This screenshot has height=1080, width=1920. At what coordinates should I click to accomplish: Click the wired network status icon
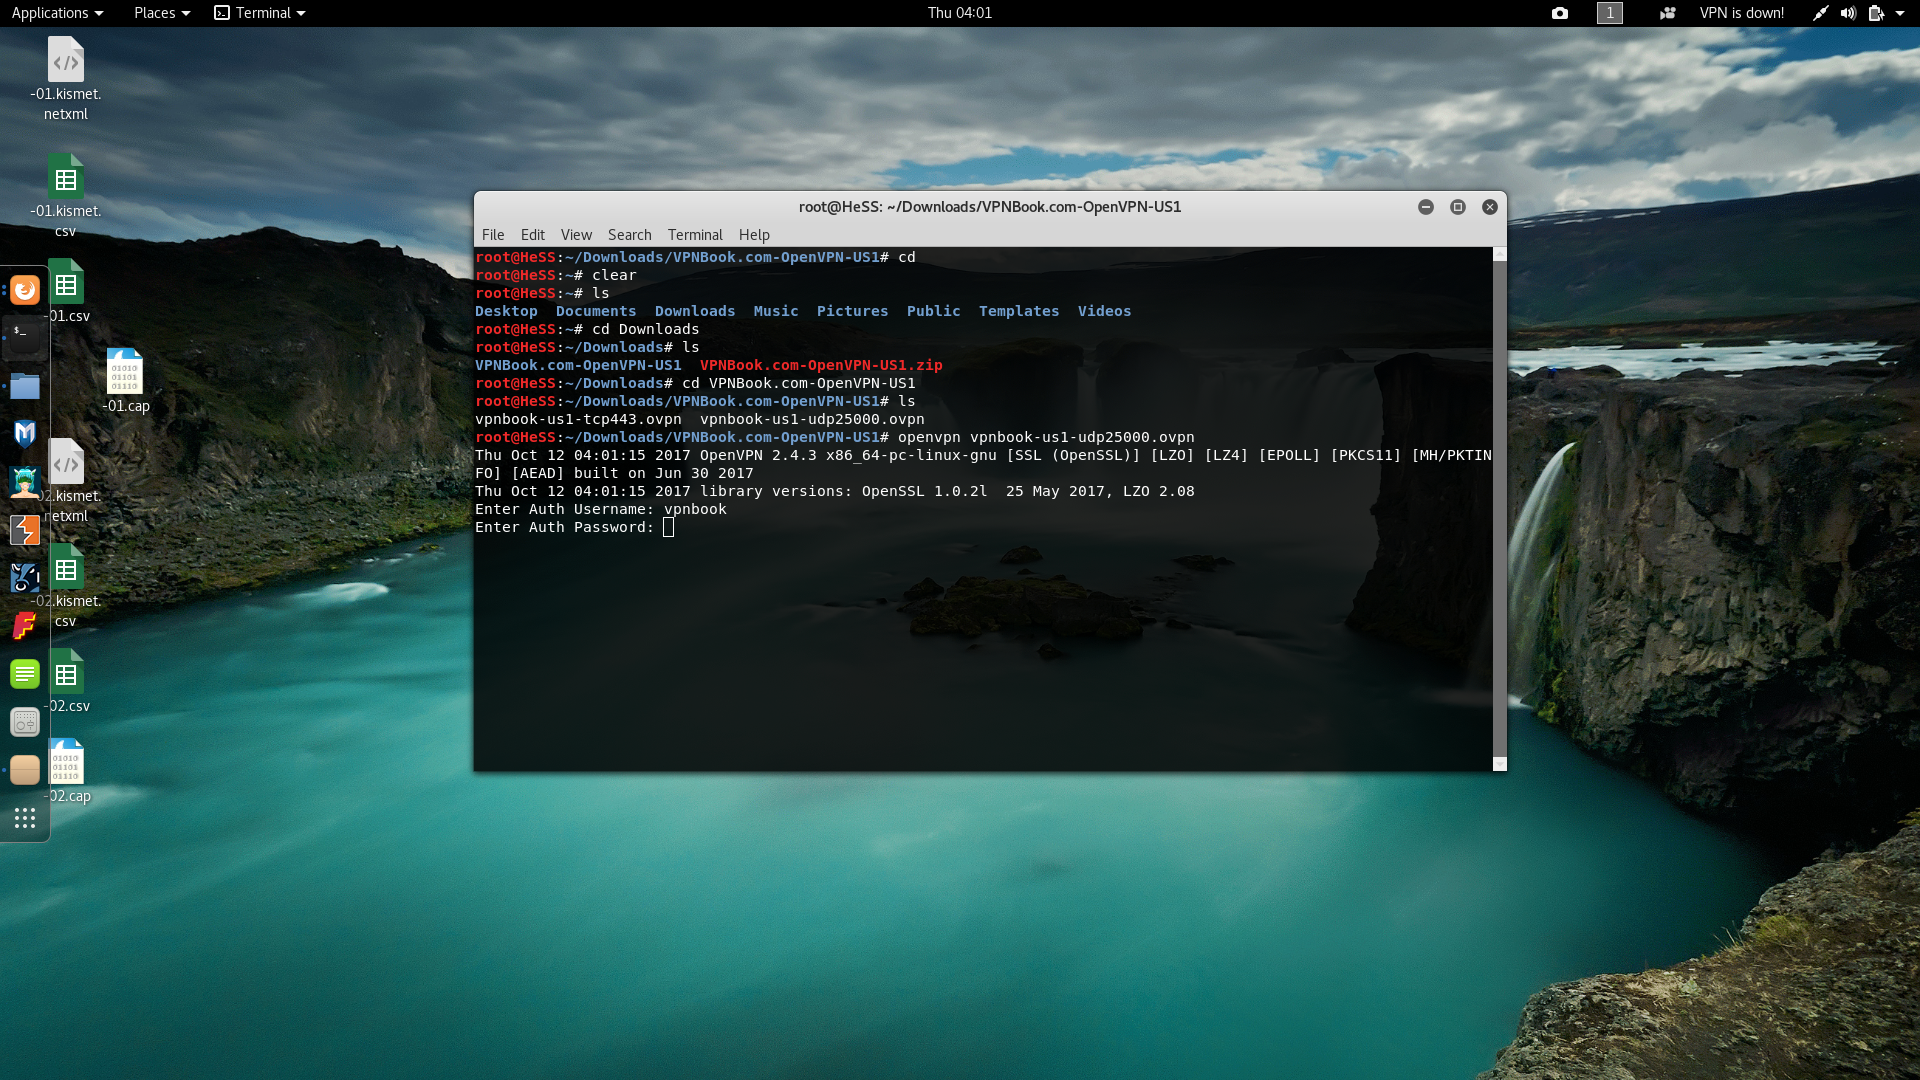[1820, 13]
